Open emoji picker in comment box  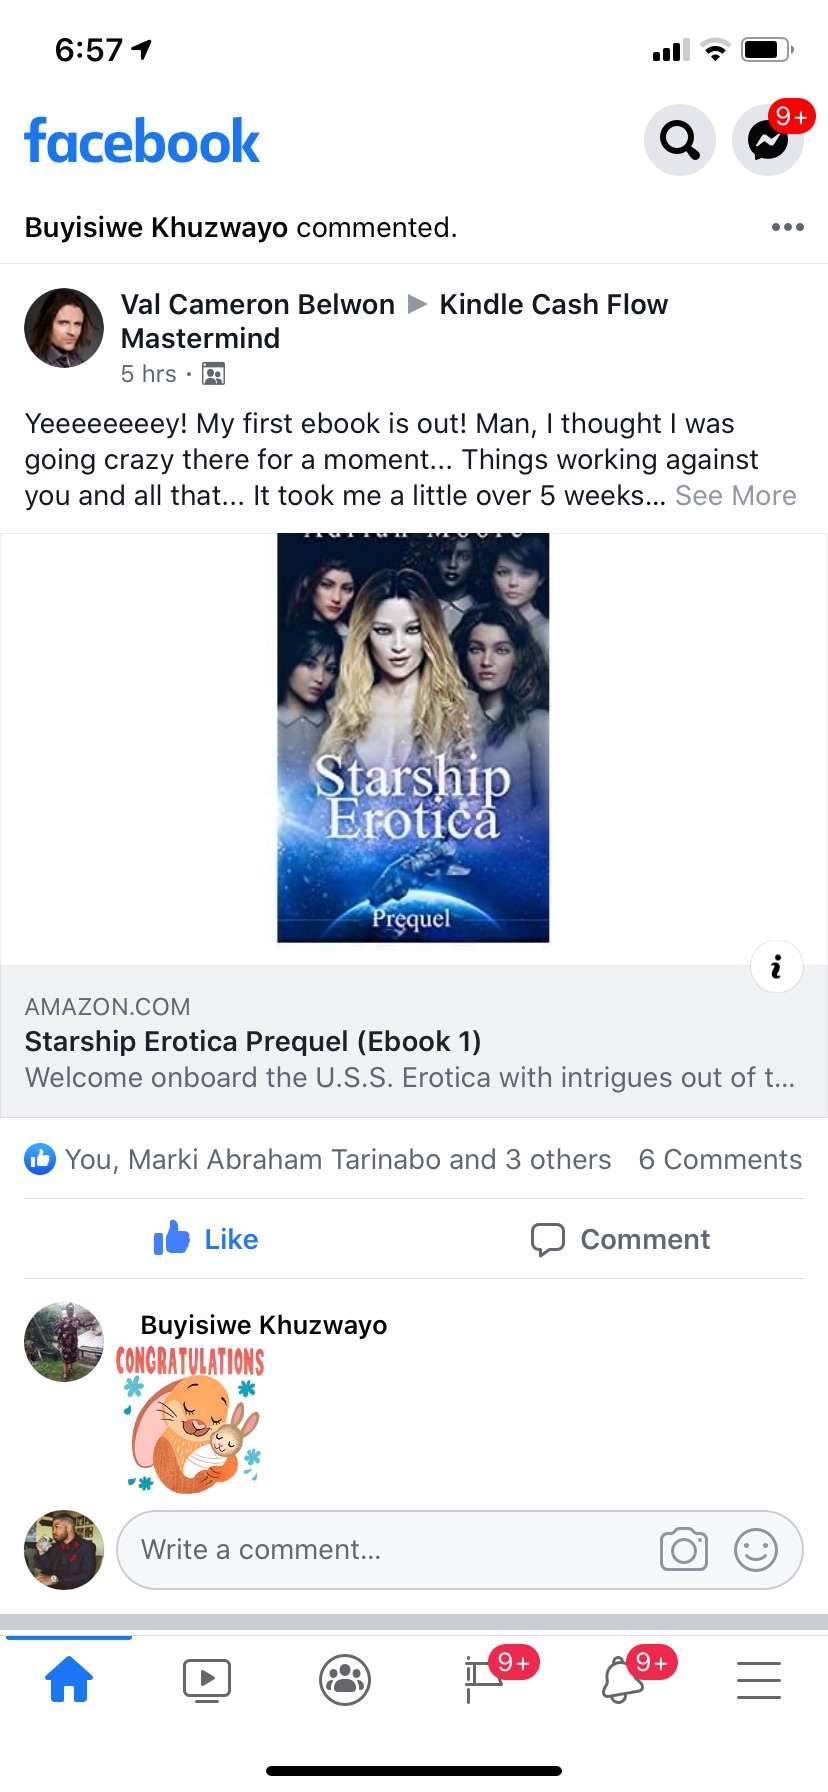(756, 1550)
